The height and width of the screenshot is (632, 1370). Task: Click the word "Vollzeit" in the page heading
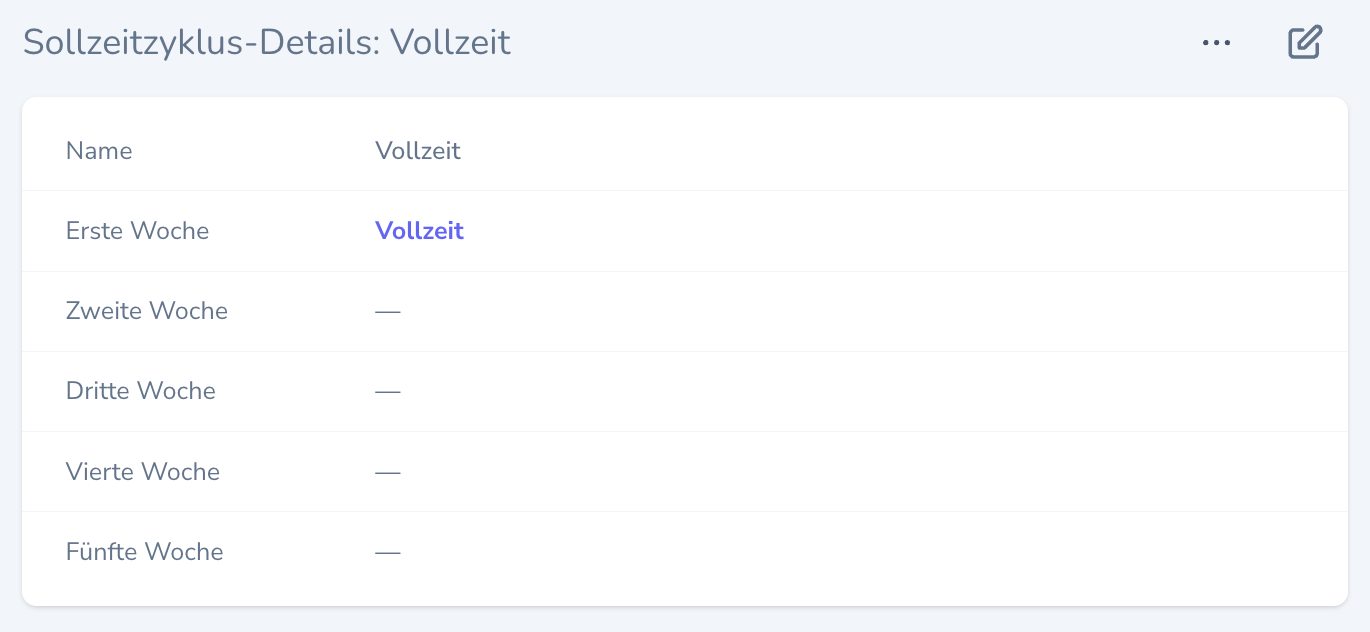click(450, 43)
